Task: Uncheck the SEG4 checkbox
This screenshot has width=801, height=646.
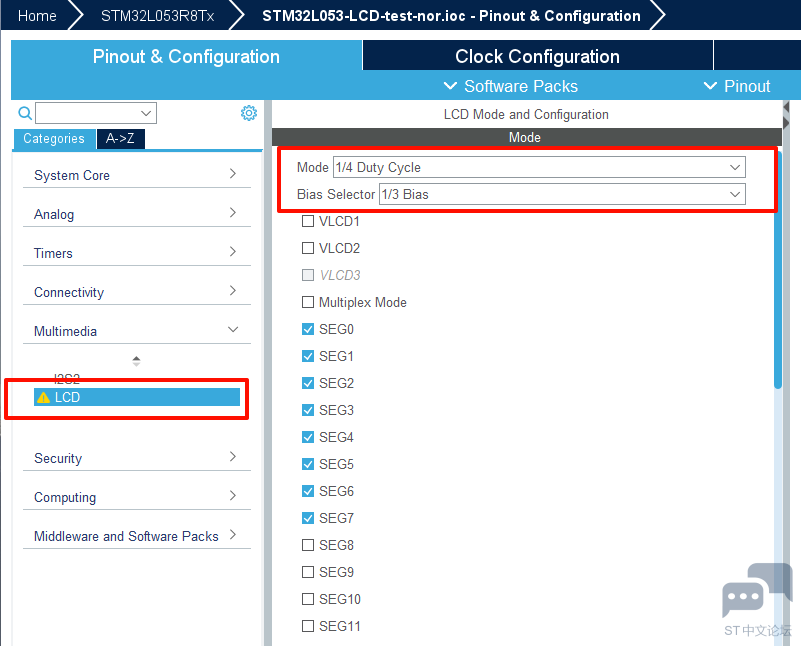Action: (x=308, y=437)
